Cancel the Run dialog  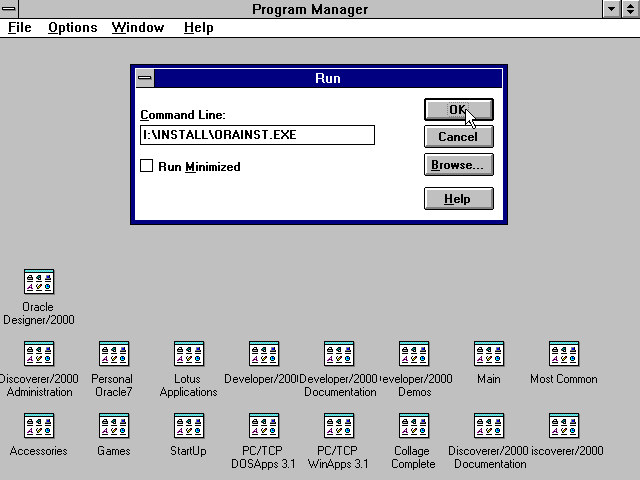pyautogui.click(x=458, y=137)
